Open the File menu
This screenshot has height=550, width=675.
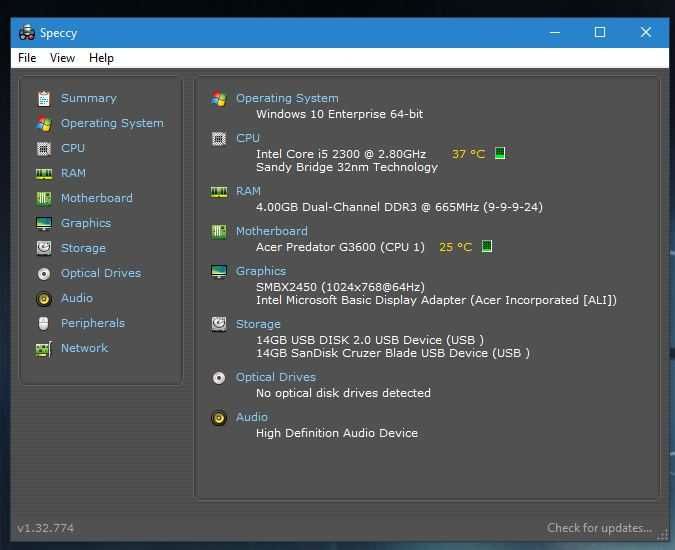coord(27,58)
